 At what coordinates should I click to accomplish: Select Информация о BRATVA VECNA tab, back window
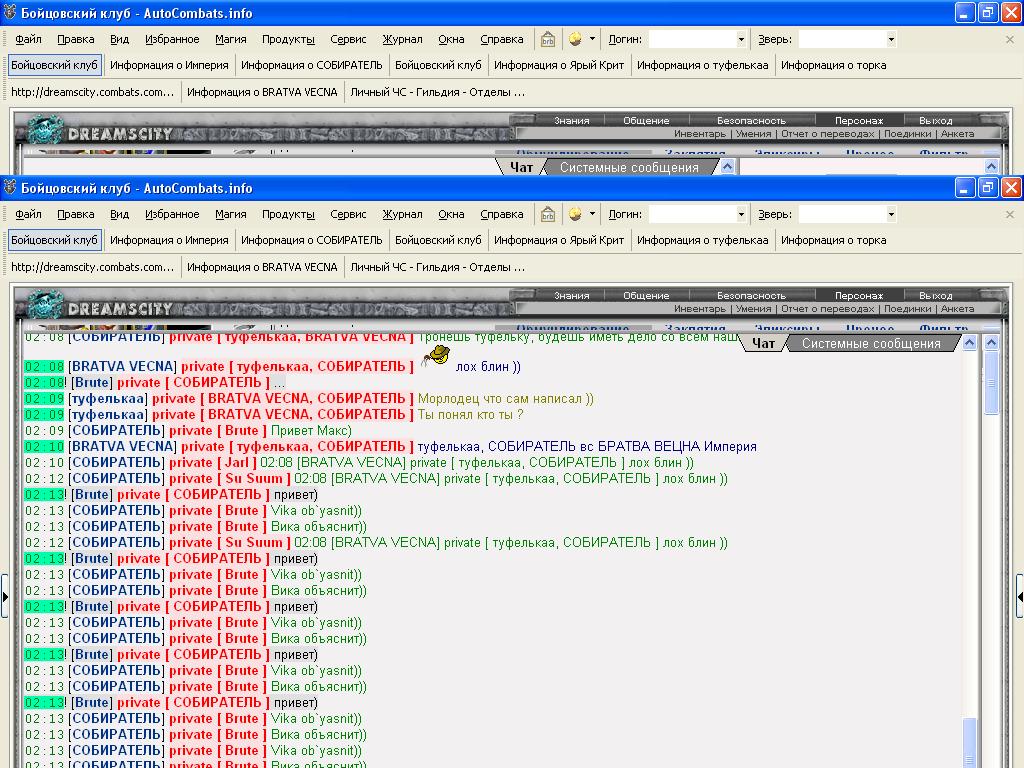[262, 92]
